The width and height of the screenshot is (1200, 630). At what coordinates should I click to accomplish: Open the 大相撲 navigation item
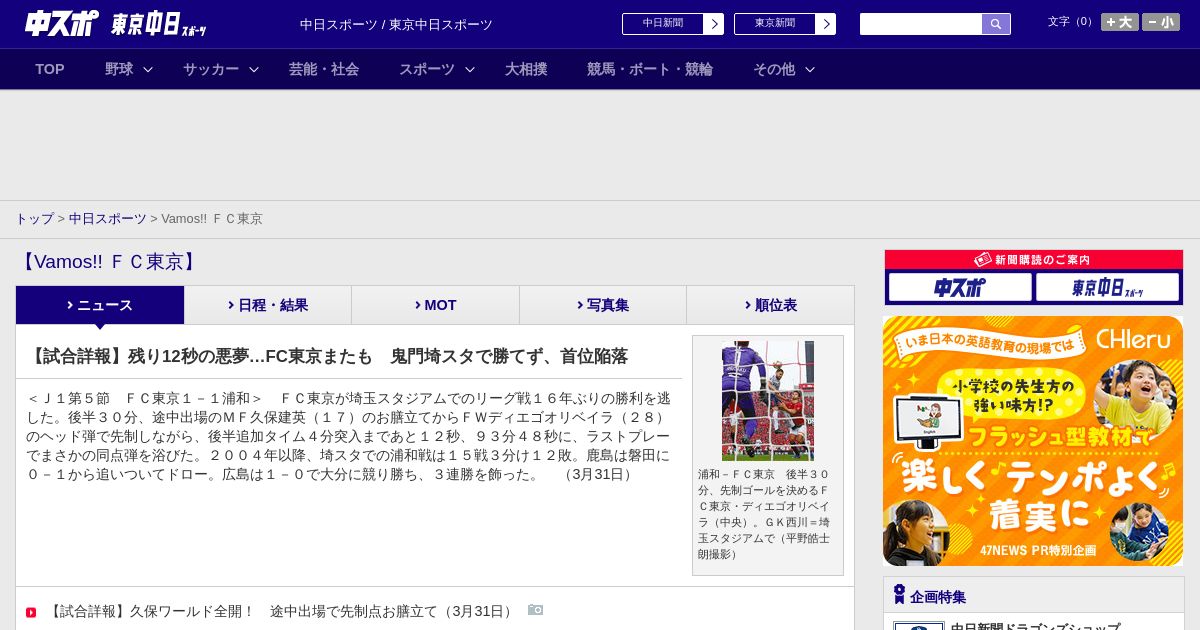tap(526, 69)
